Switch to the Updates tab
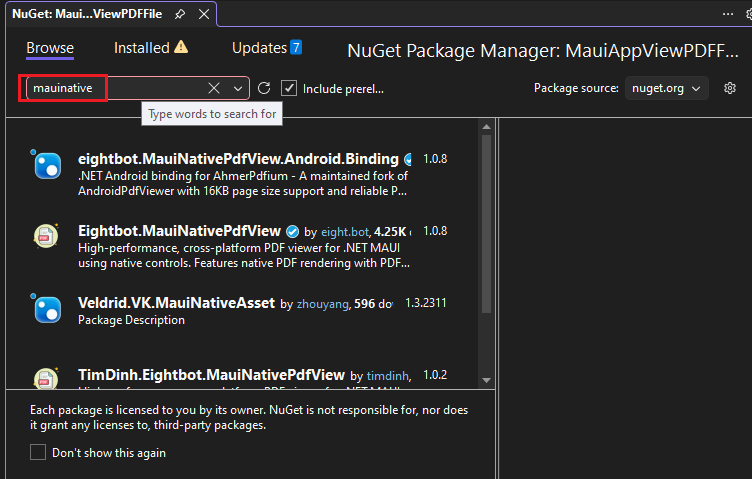This screenshot has width=752, height=479. click(x=259, y=48)
